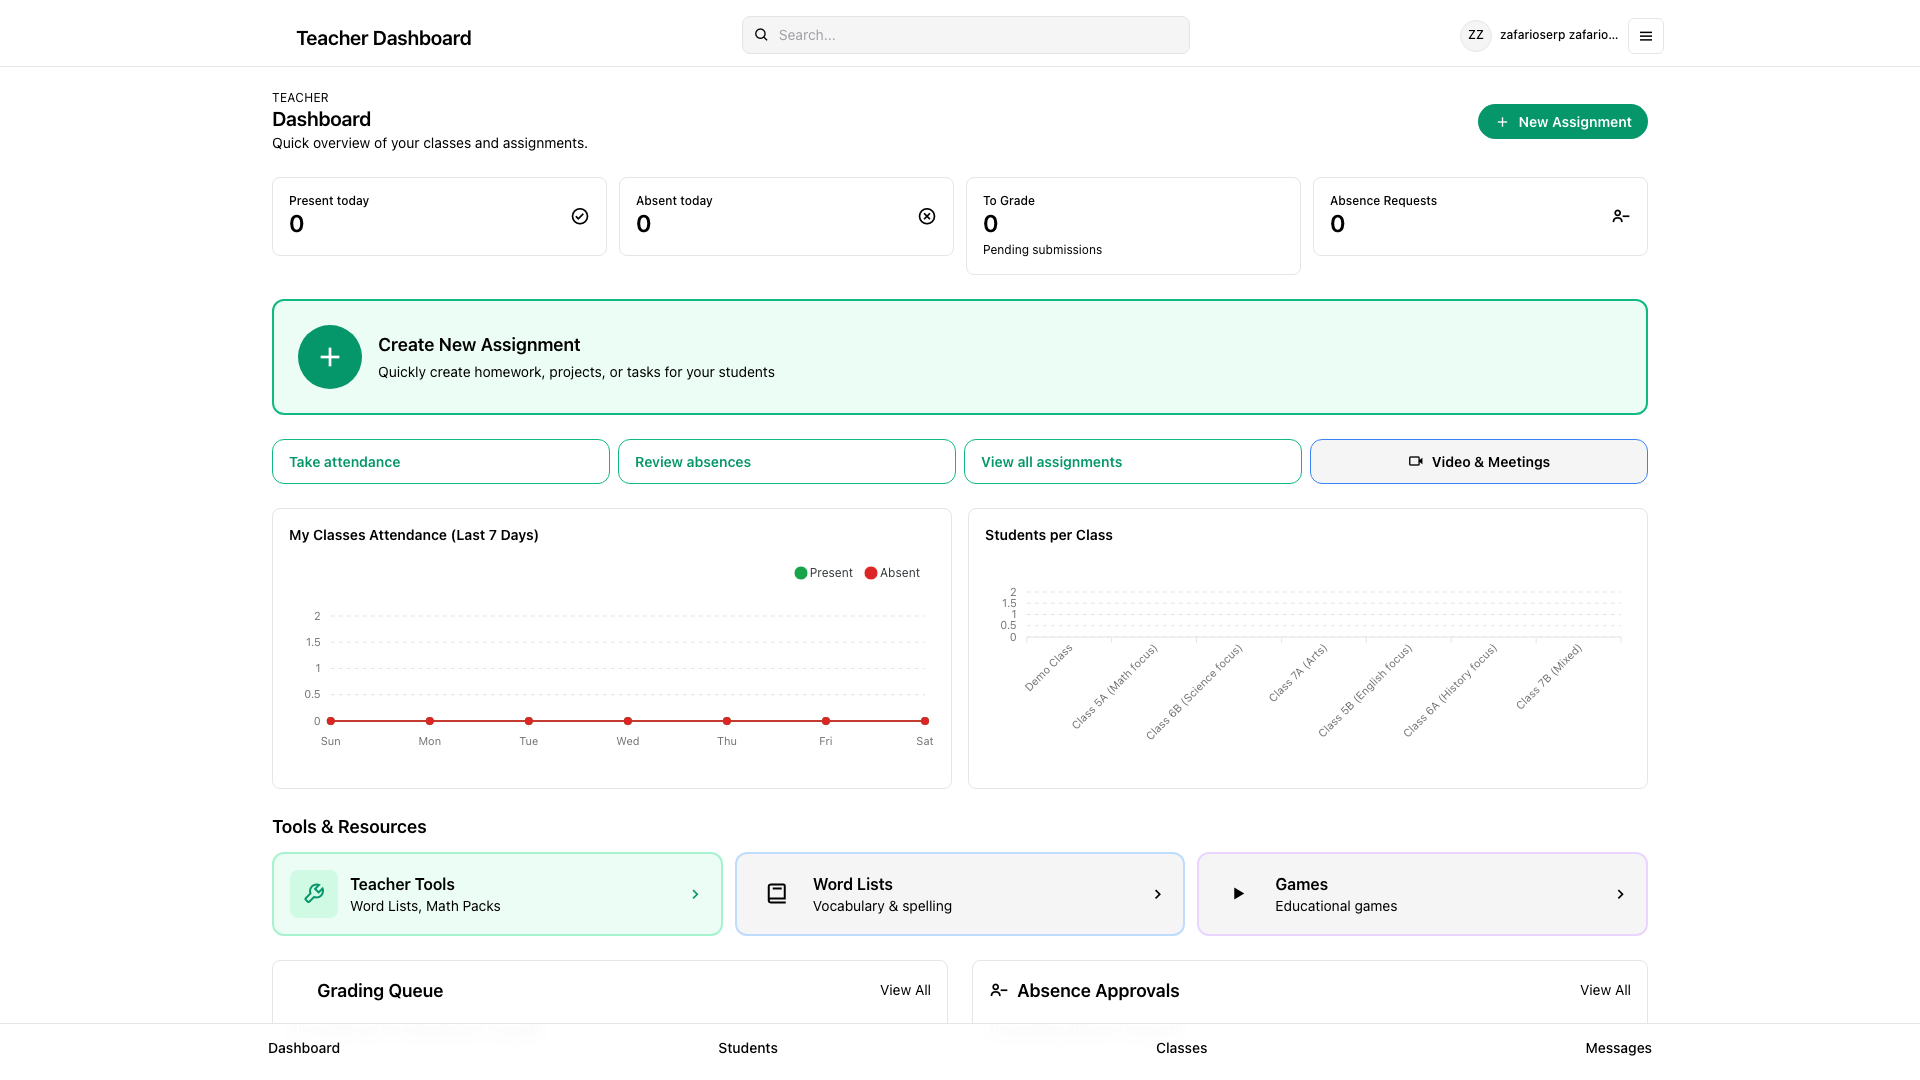Switch to the Students bottom tab
Screen dimensions: 1920x1080
(x=748, y=1048)
